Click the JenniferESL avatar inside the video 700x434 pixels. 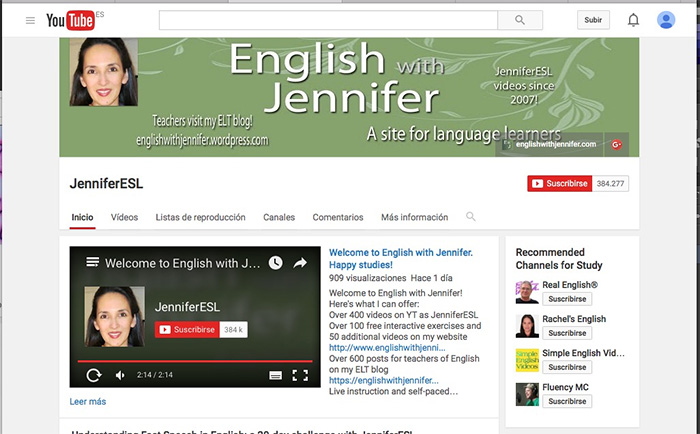(x=115, y=317)
